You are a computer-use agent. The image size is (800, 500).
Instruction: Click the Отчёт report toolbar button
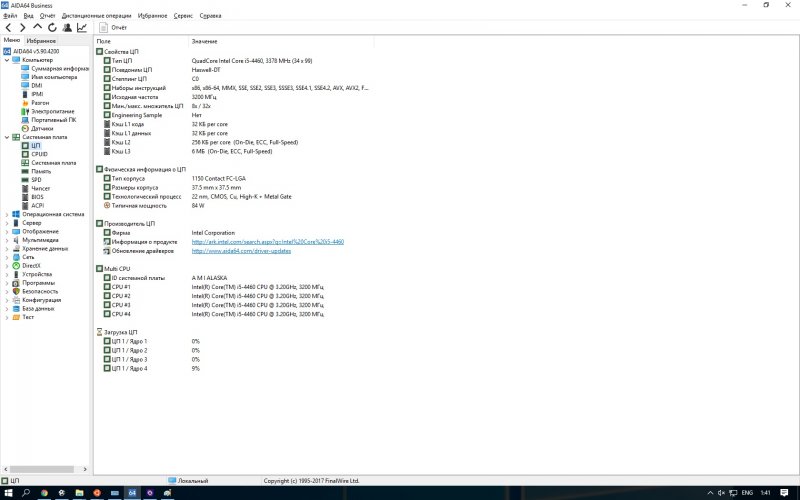coord(113,28)
